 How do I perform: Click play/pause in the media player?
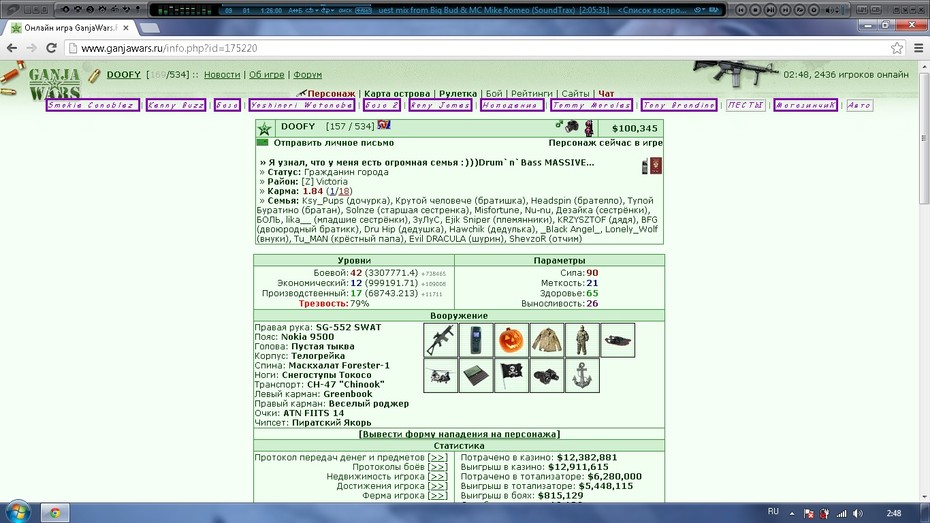point(770,10)
